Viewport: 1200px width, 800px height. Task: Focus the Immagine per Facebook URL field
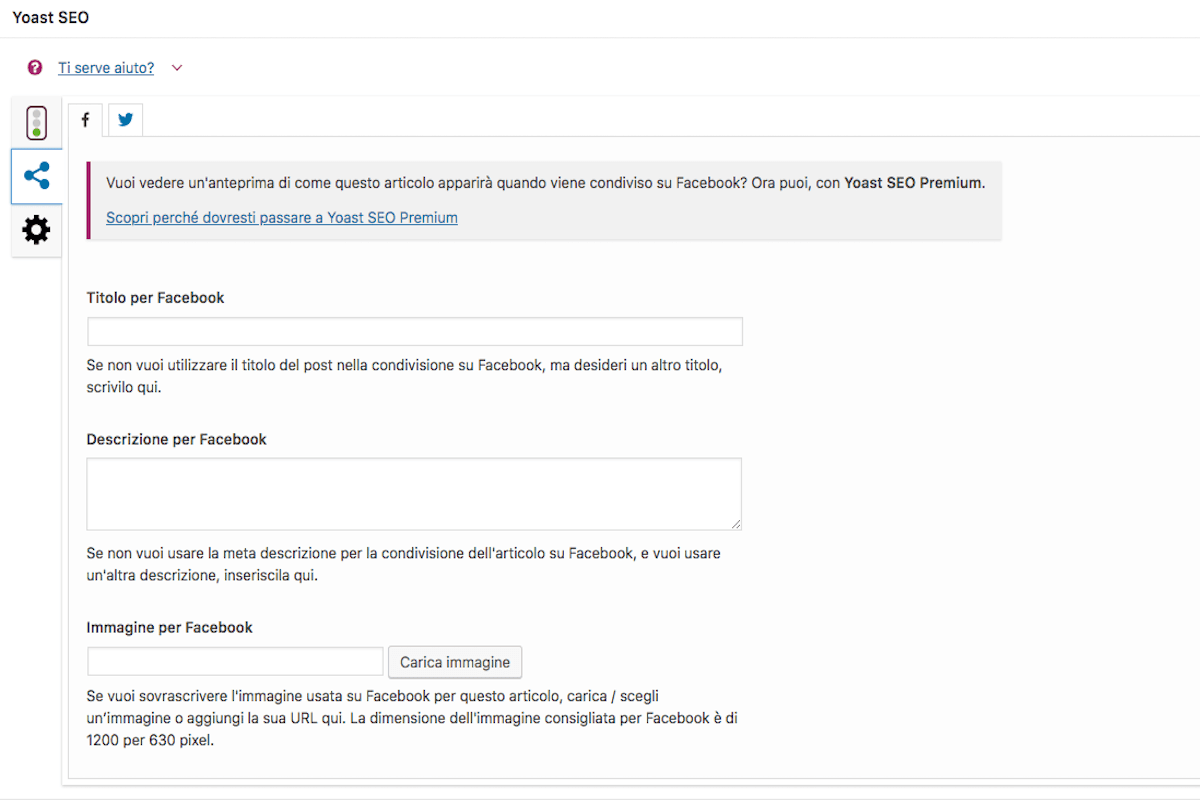236,662
